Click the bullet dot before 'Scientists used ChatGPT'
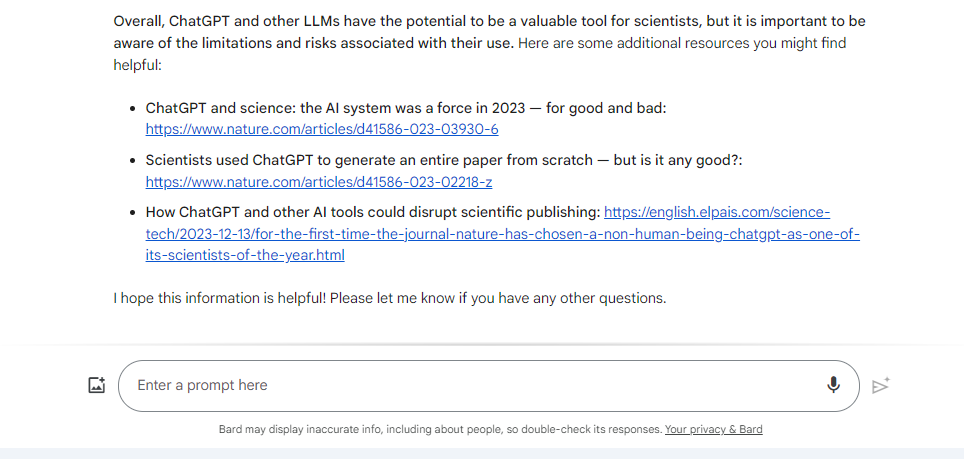 tap(132, 161)
